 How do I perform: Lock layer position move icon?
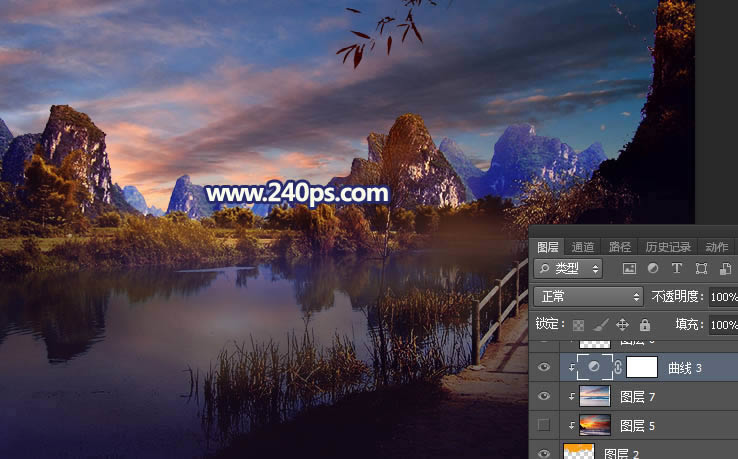click(622, 325)
